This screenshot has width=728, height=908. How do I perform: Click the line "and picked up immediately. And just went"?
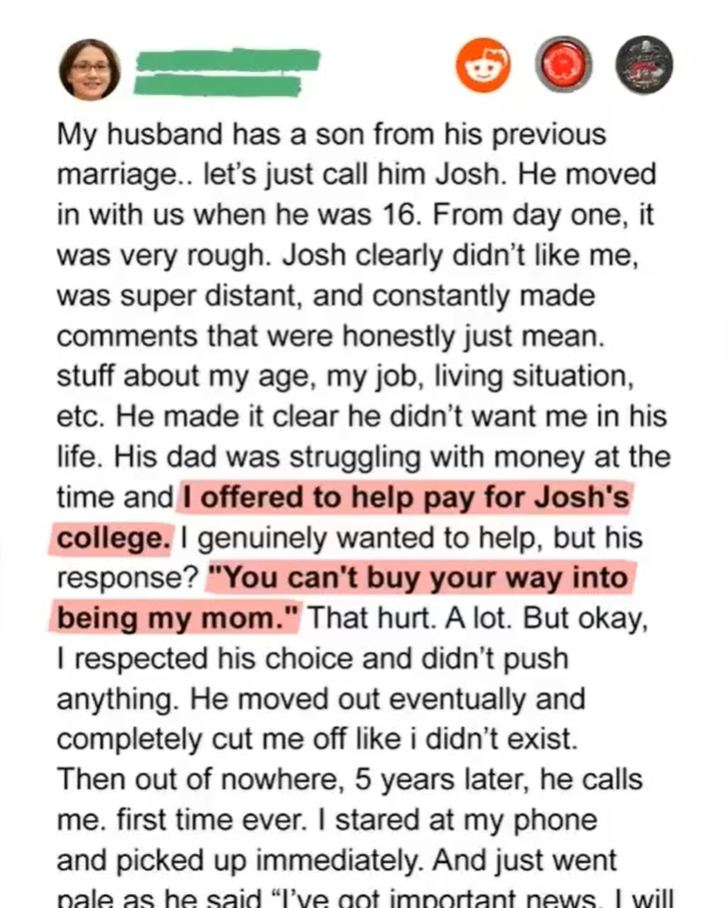[x=336, y=861]
